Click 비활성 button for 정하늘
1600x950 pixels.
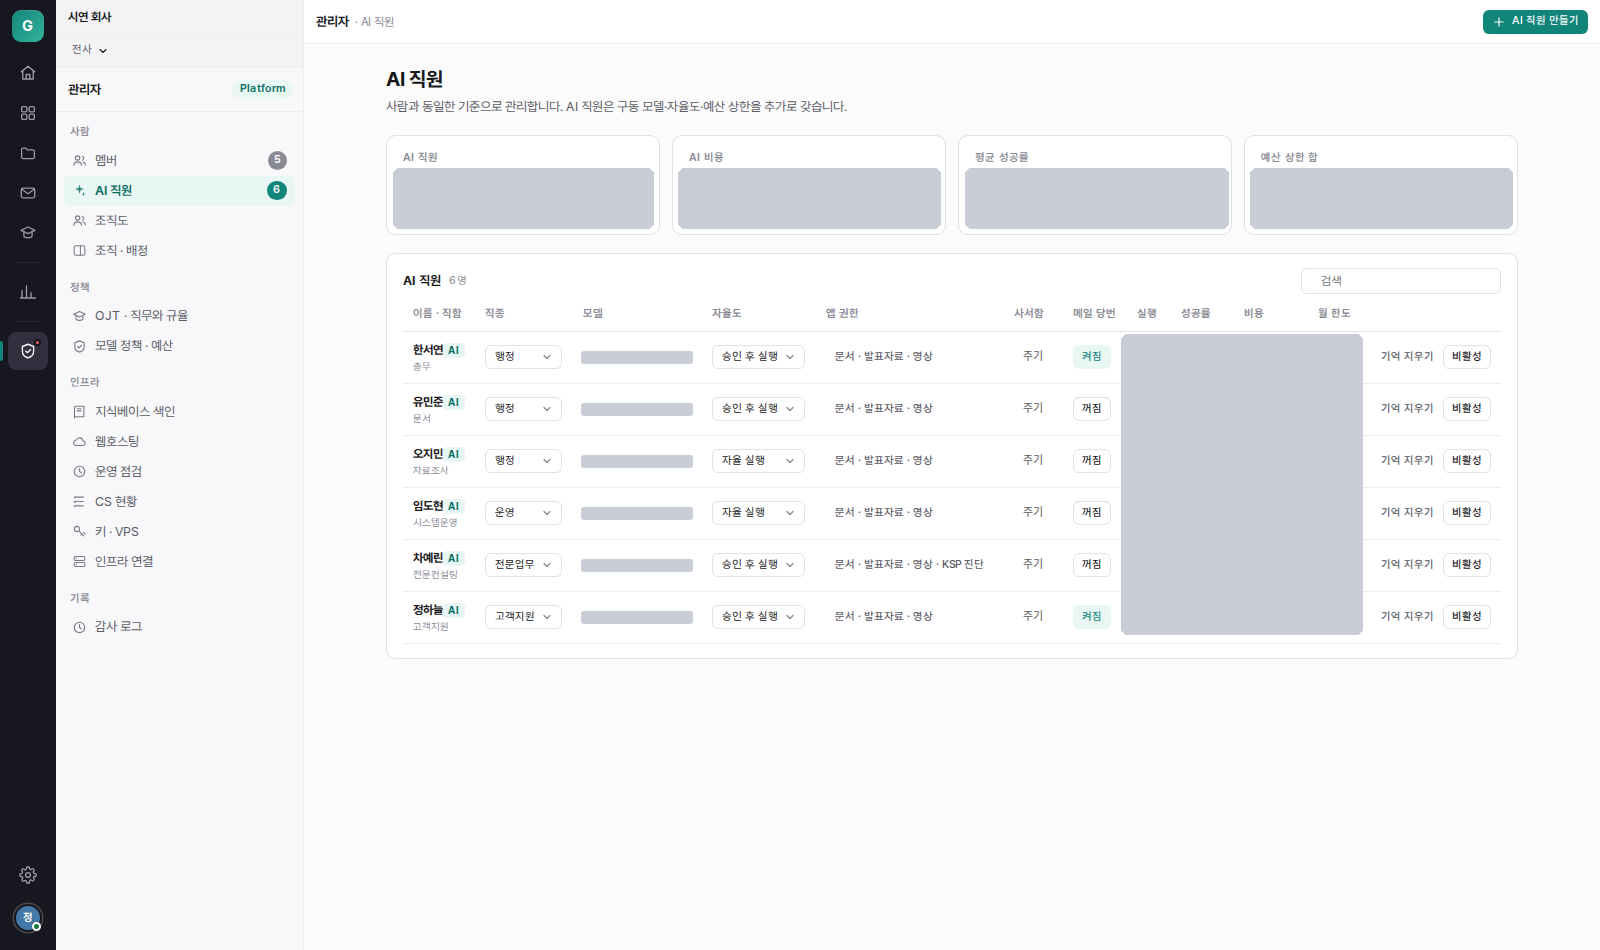pos(1466,616)
